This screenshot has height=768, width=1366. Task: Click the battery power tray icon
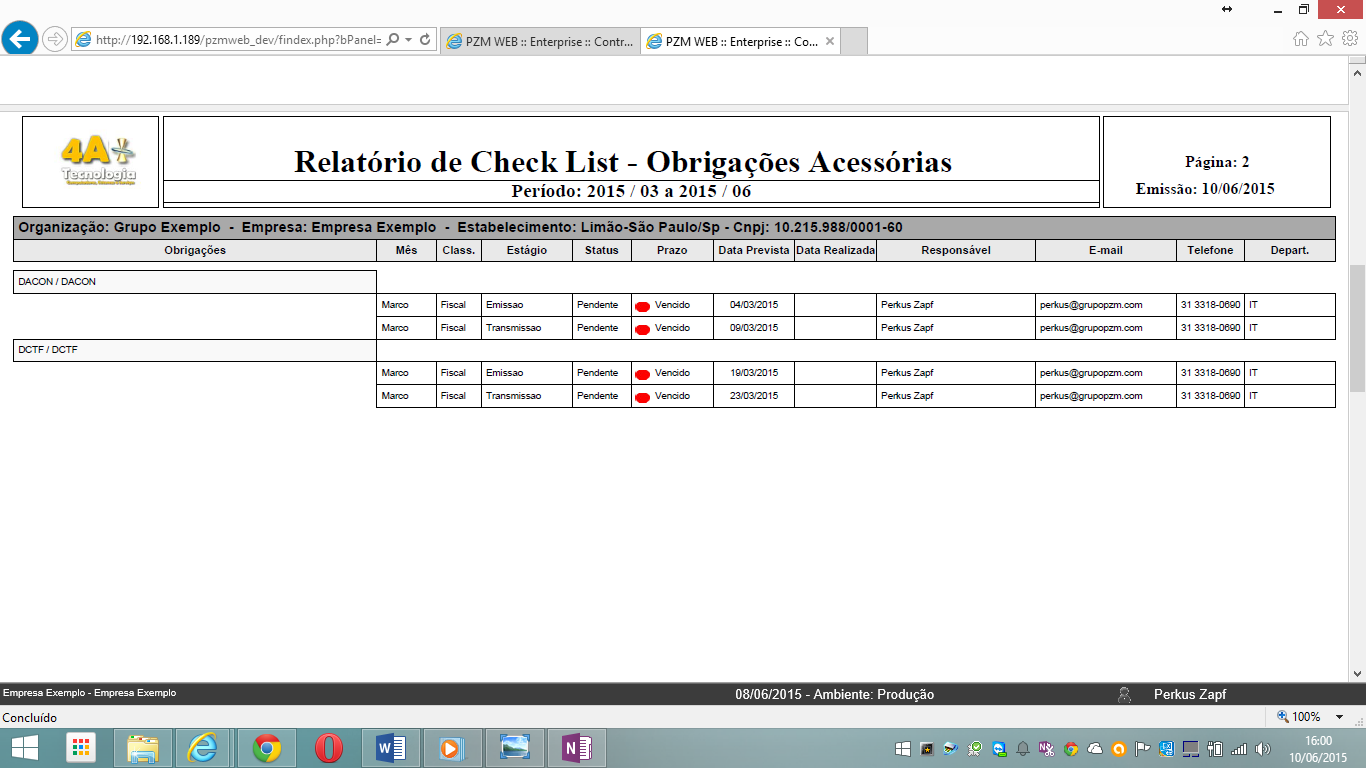click(1215, 748)
